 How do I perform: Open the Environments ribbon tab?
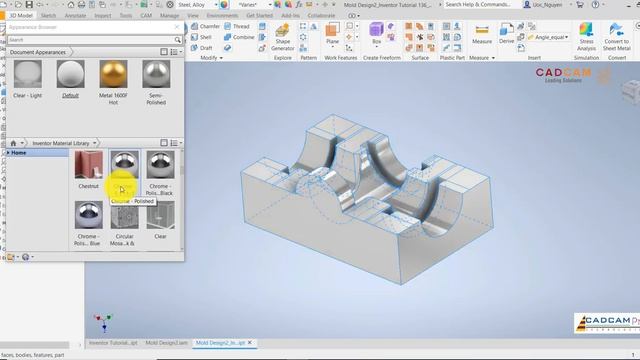point(222,16)
